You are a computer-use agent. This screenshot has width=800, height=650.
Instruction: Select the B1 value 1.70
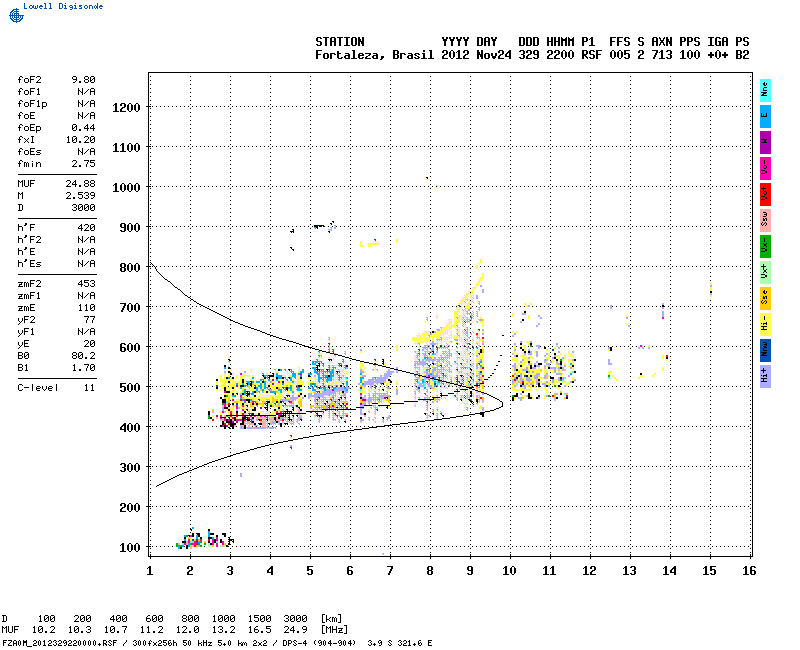pos(83,368)
